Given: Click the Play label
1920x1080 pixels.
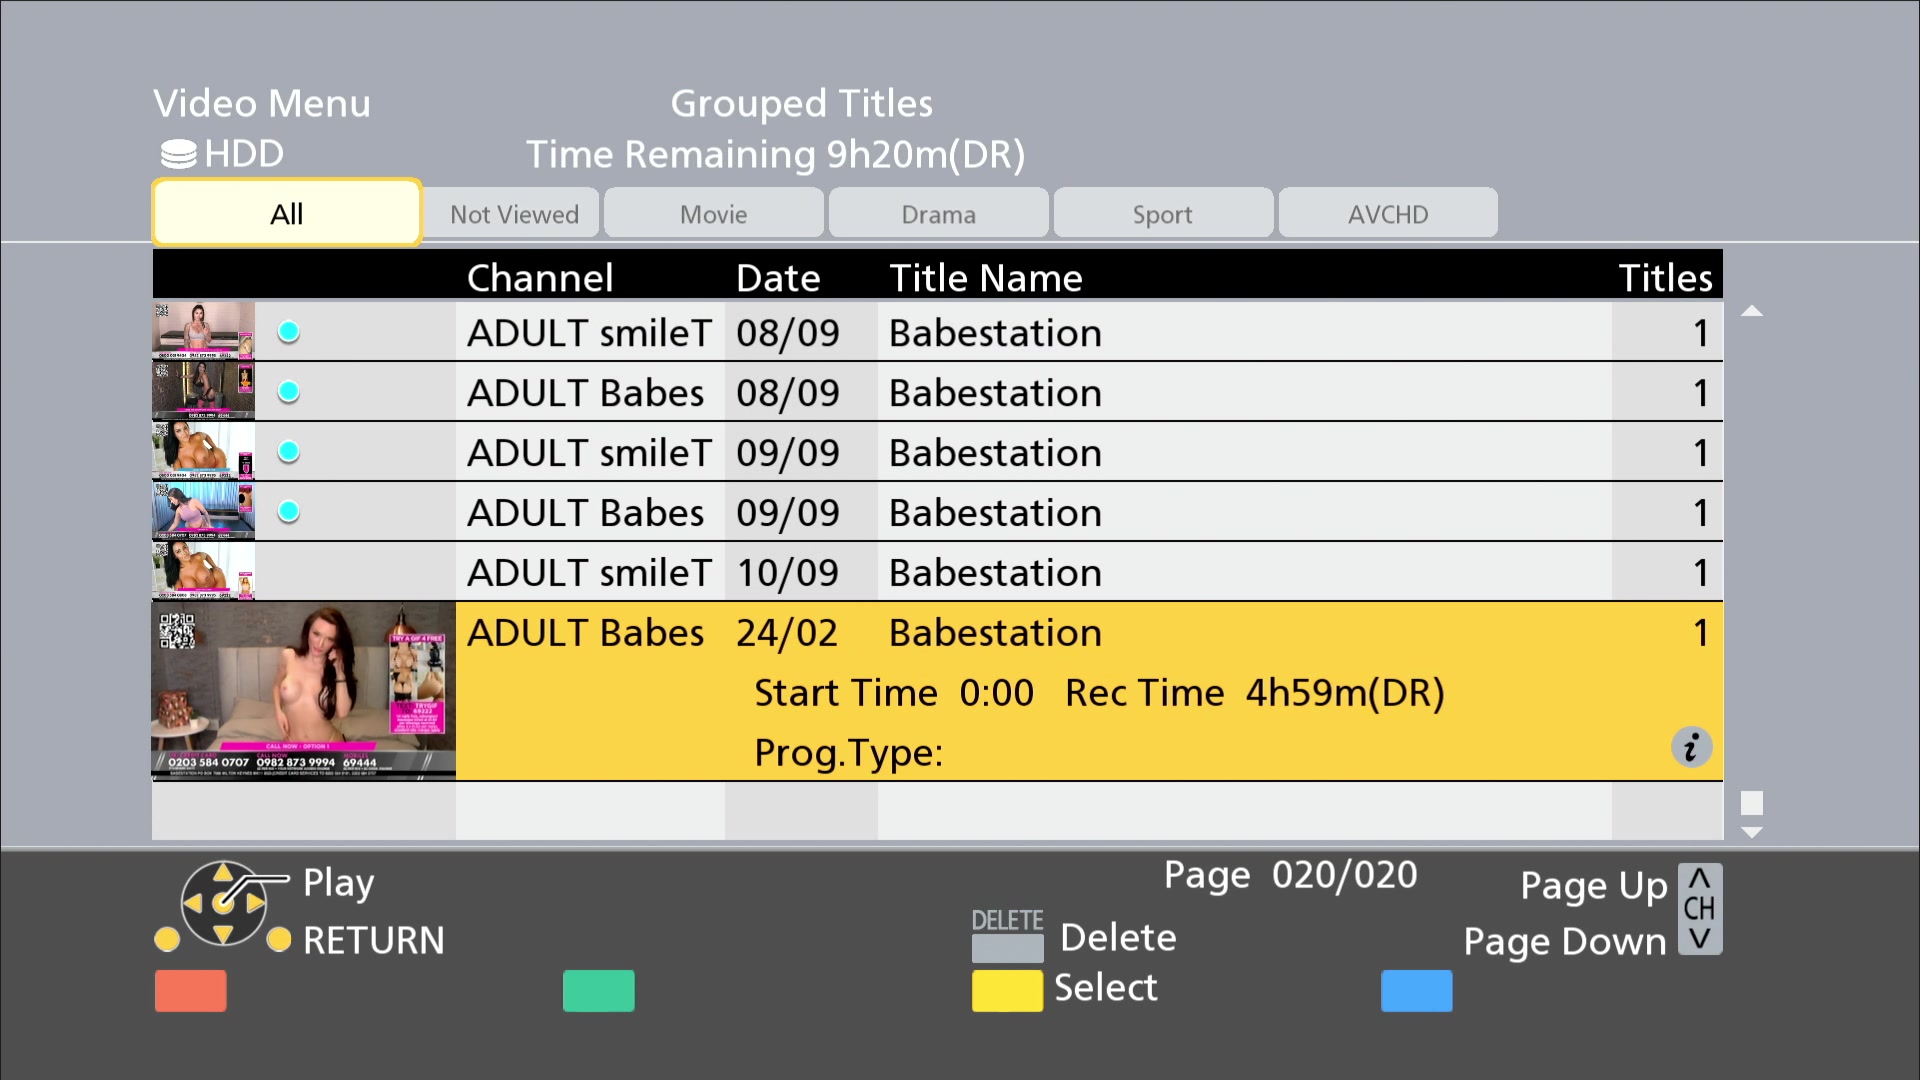Looking at the screenshot, I should click(339, 883).
